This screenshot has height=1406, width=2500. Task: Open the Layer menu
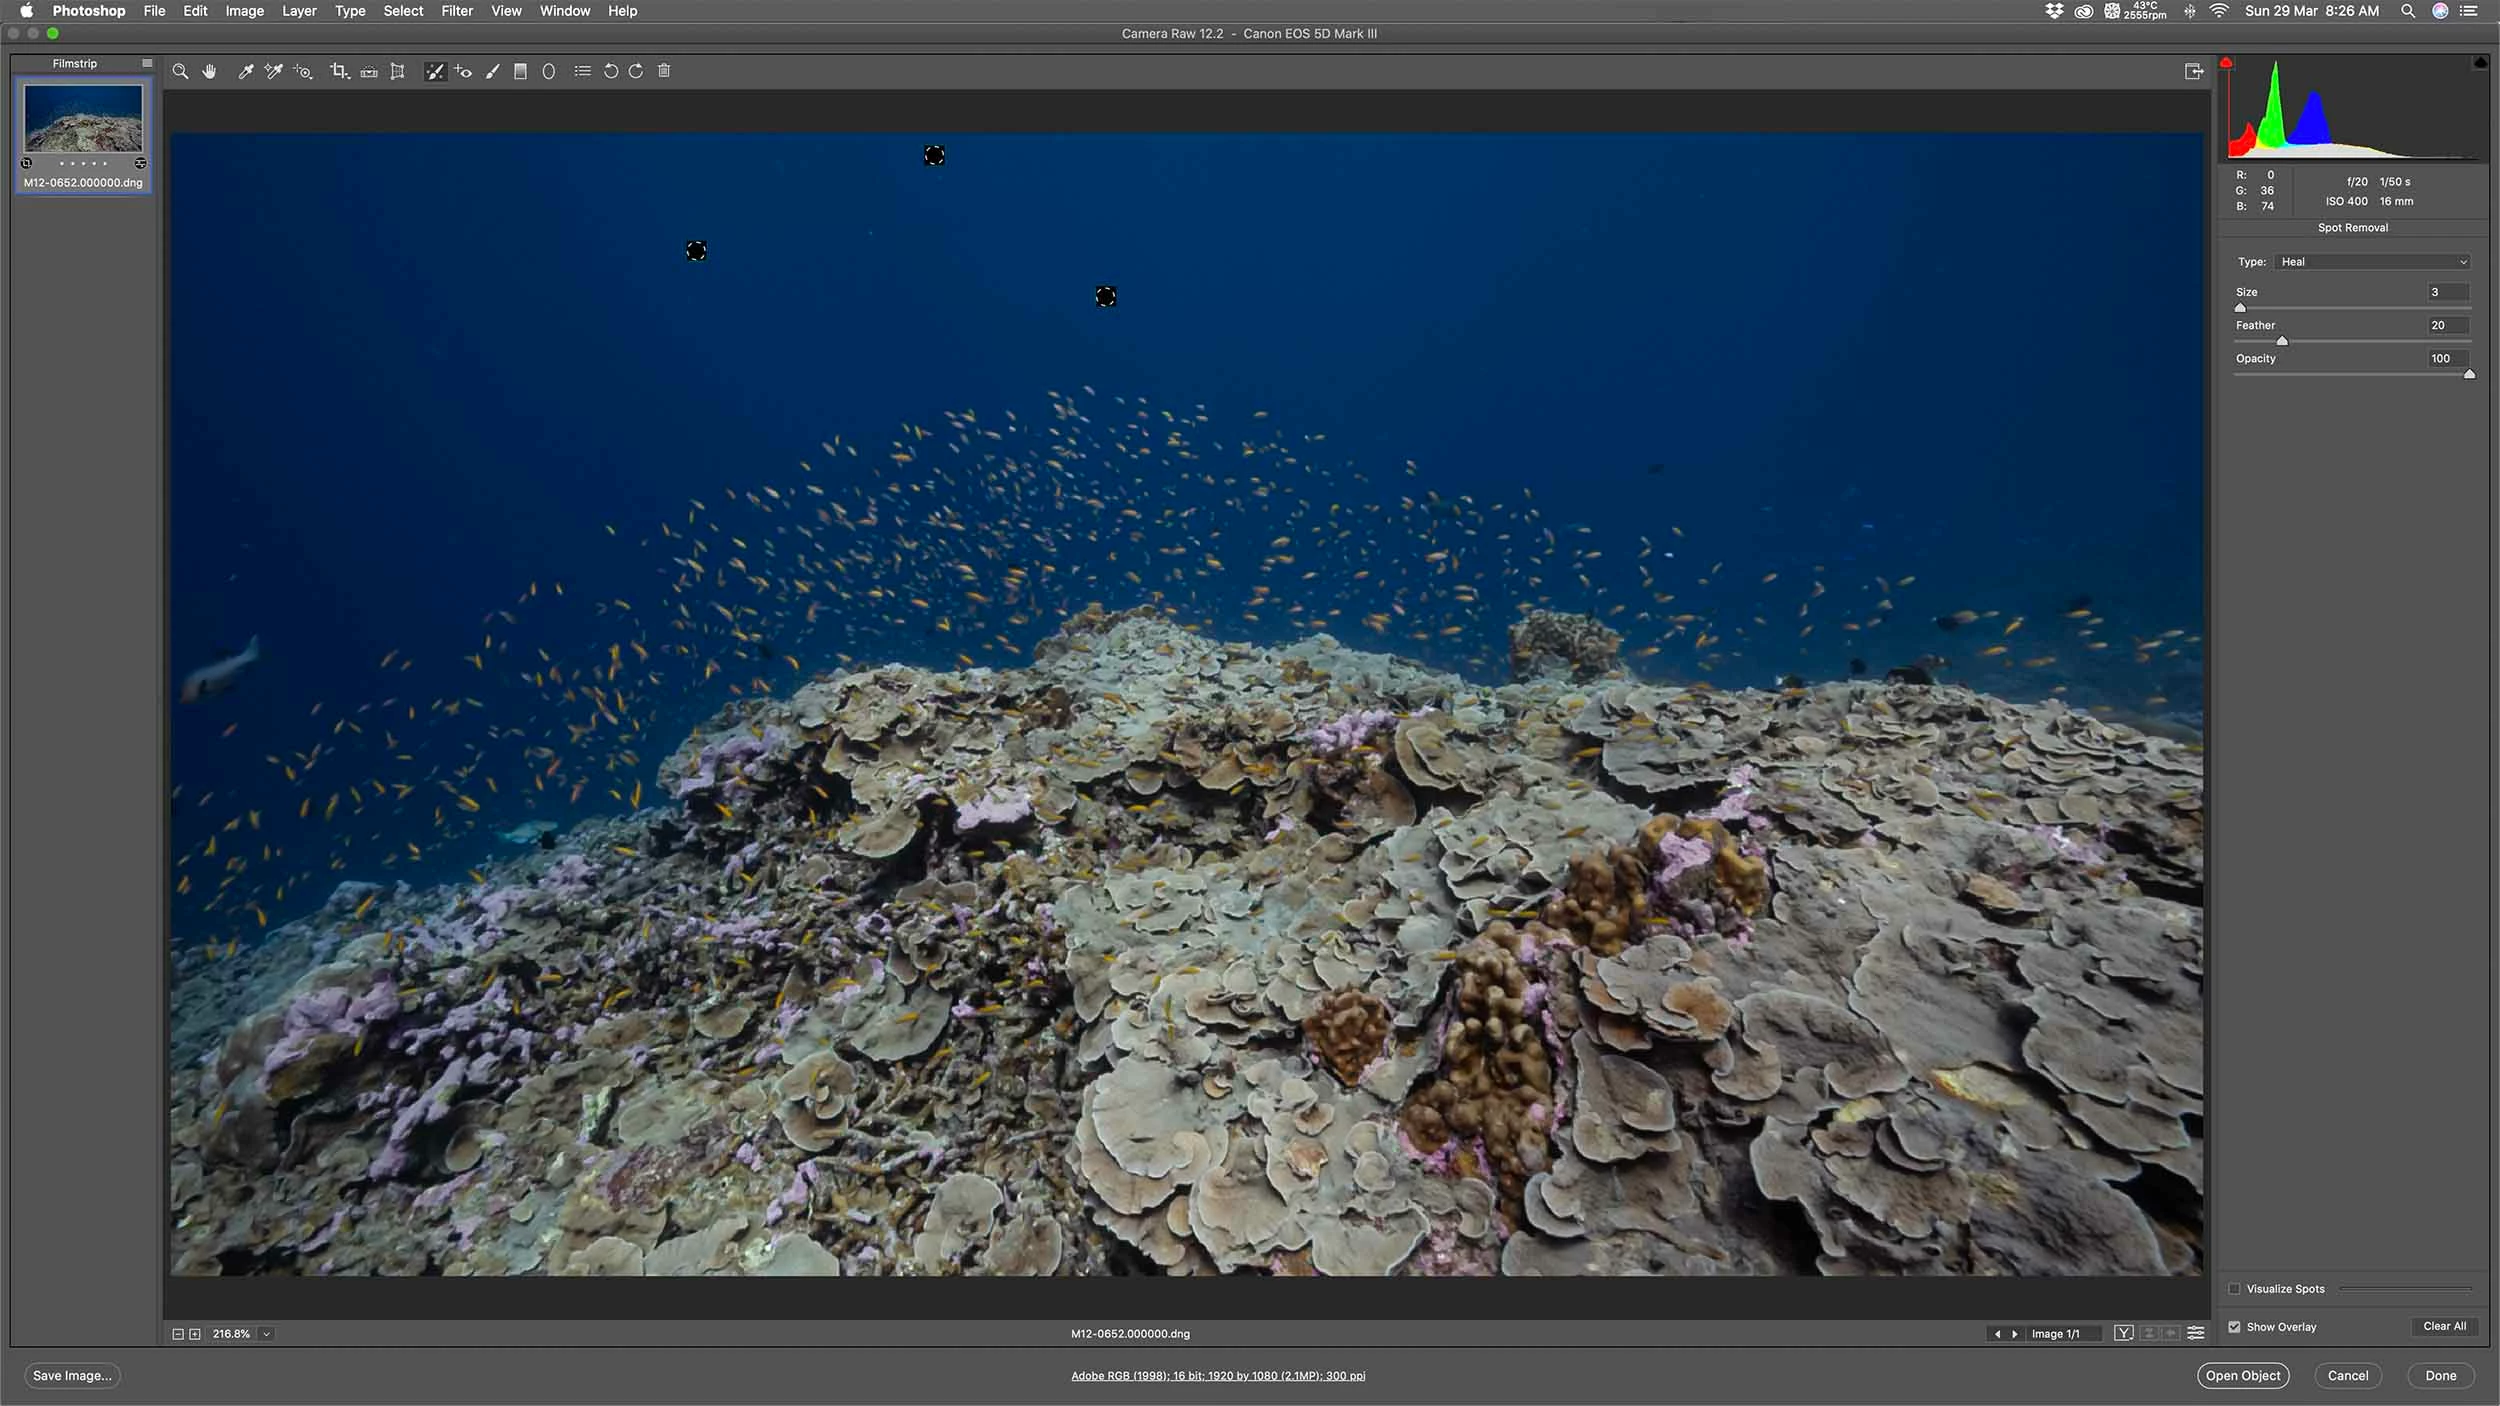coord(298,11)
